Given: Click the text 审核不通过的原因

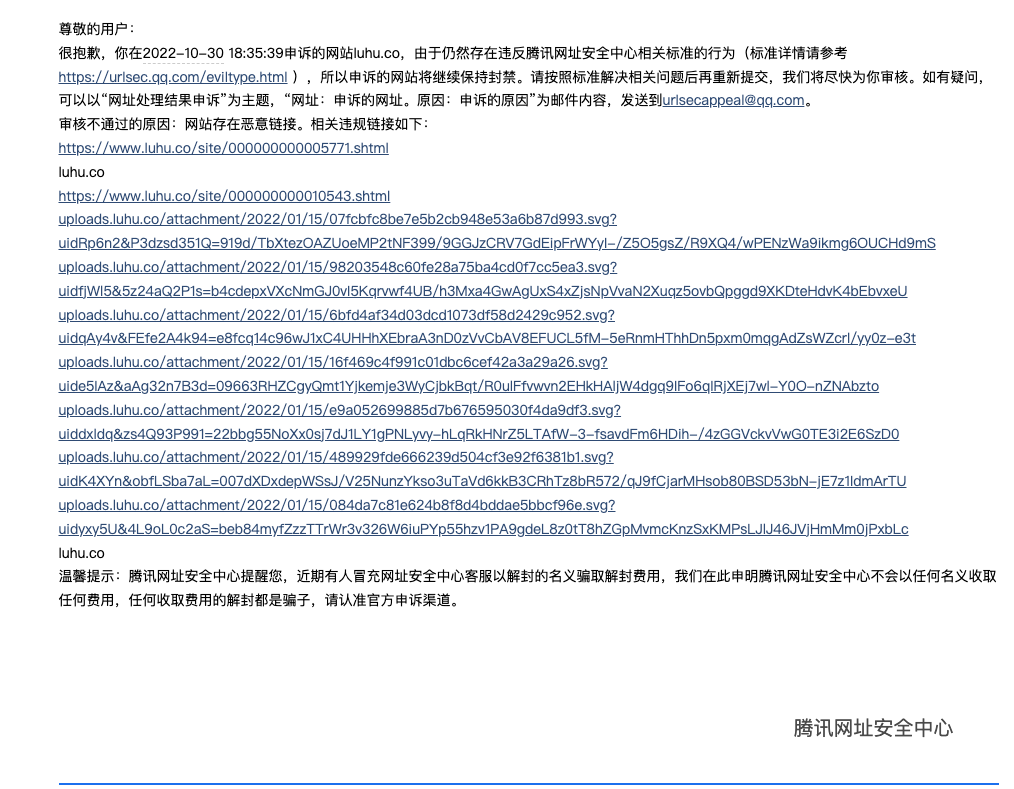Looking at the screenshot, I should pos(114,124).
